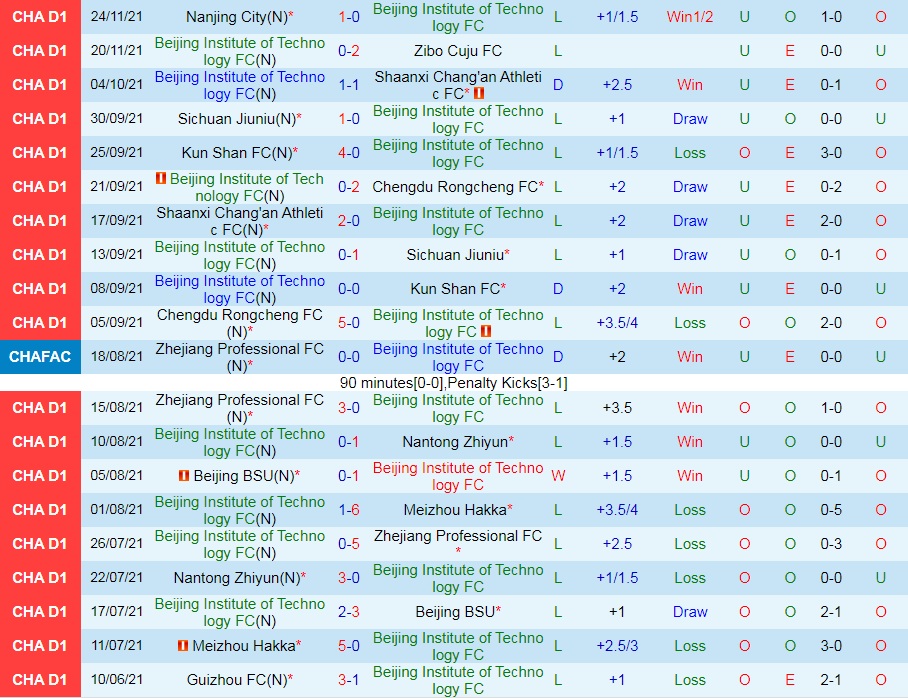Select the 3-0 score on 15/08/21
Screen dimensions: 908x698
tap(349, 408)
